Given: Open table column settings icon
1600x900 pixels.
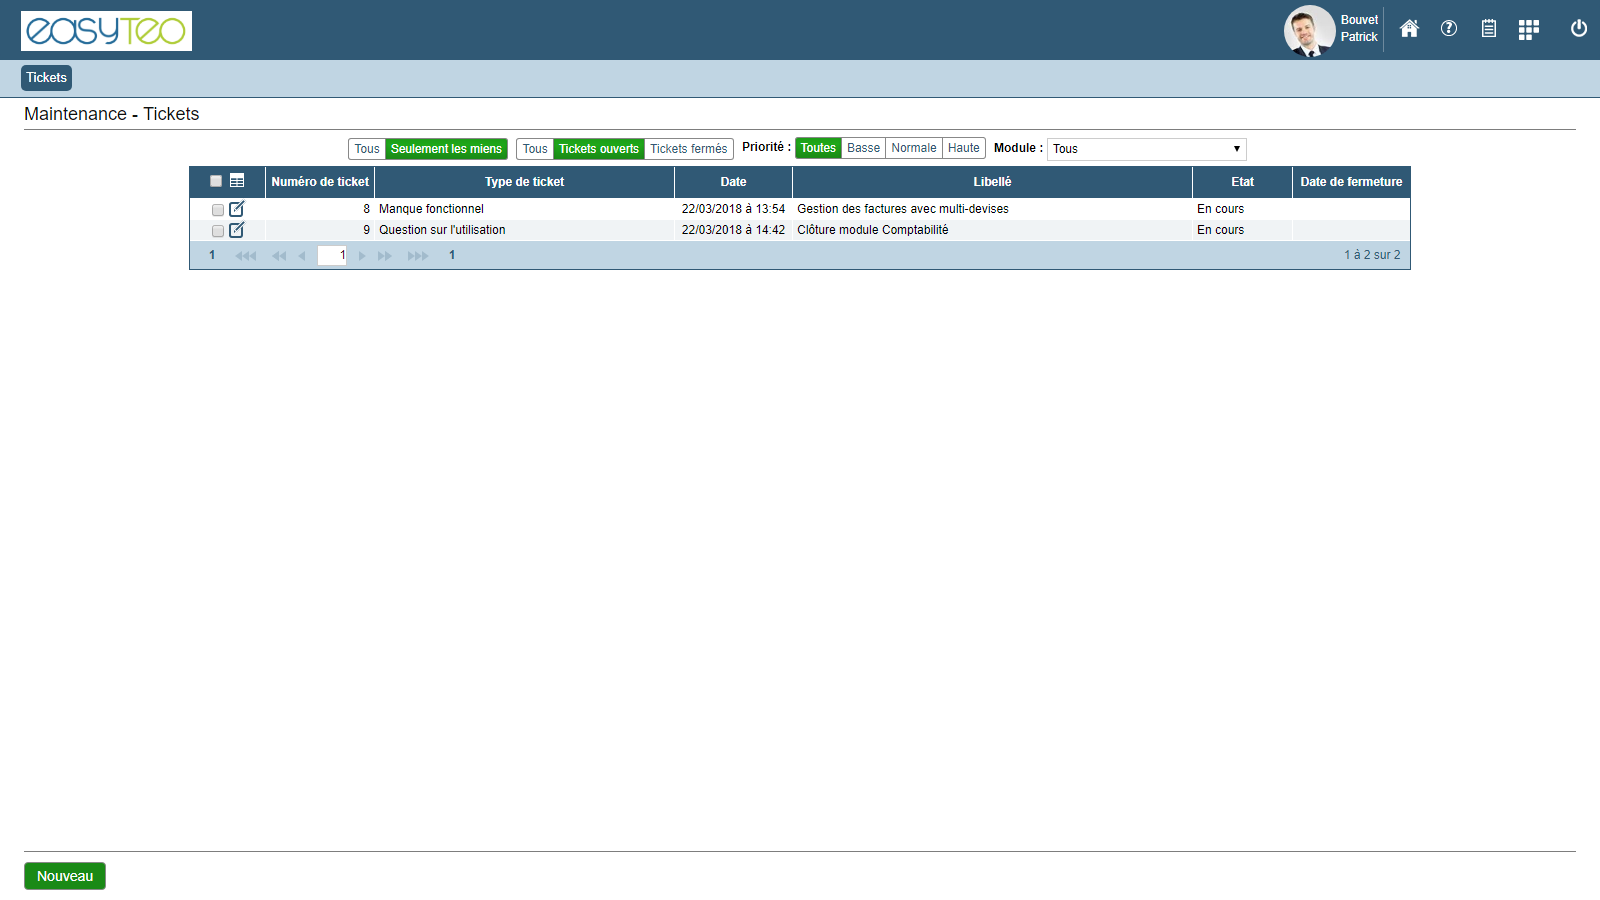Looking at the screenshot, I should (x=237, y=181).
